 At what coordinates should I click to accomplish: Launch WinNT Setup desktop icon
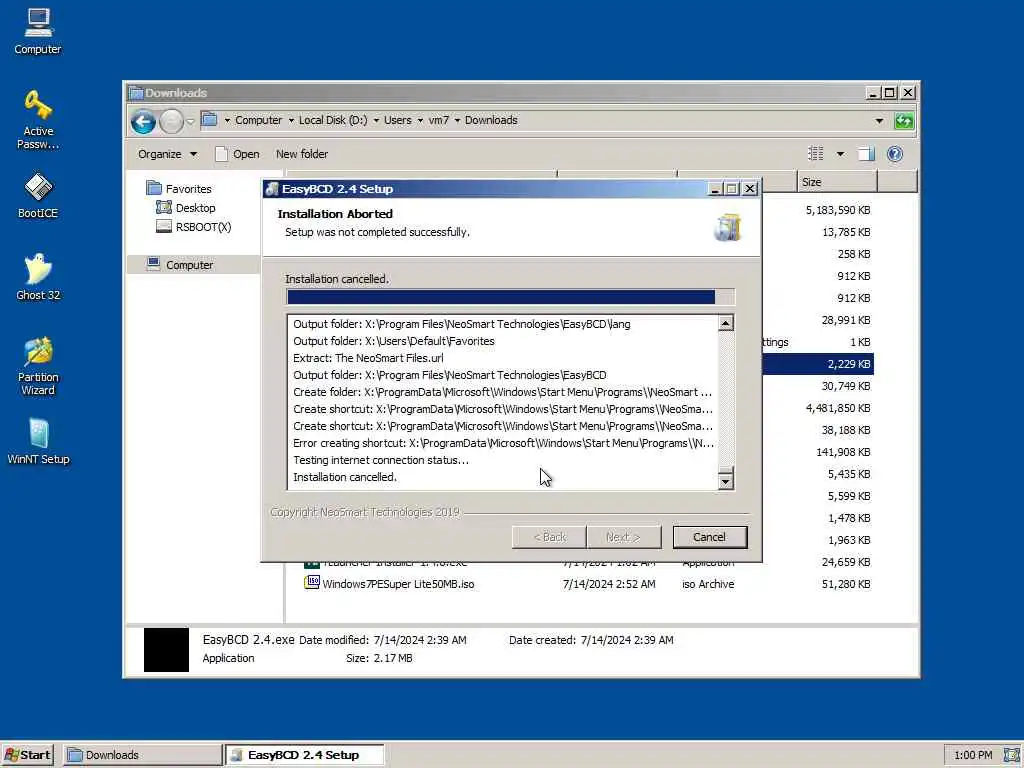pyautogui.click(x=38, y=441)
